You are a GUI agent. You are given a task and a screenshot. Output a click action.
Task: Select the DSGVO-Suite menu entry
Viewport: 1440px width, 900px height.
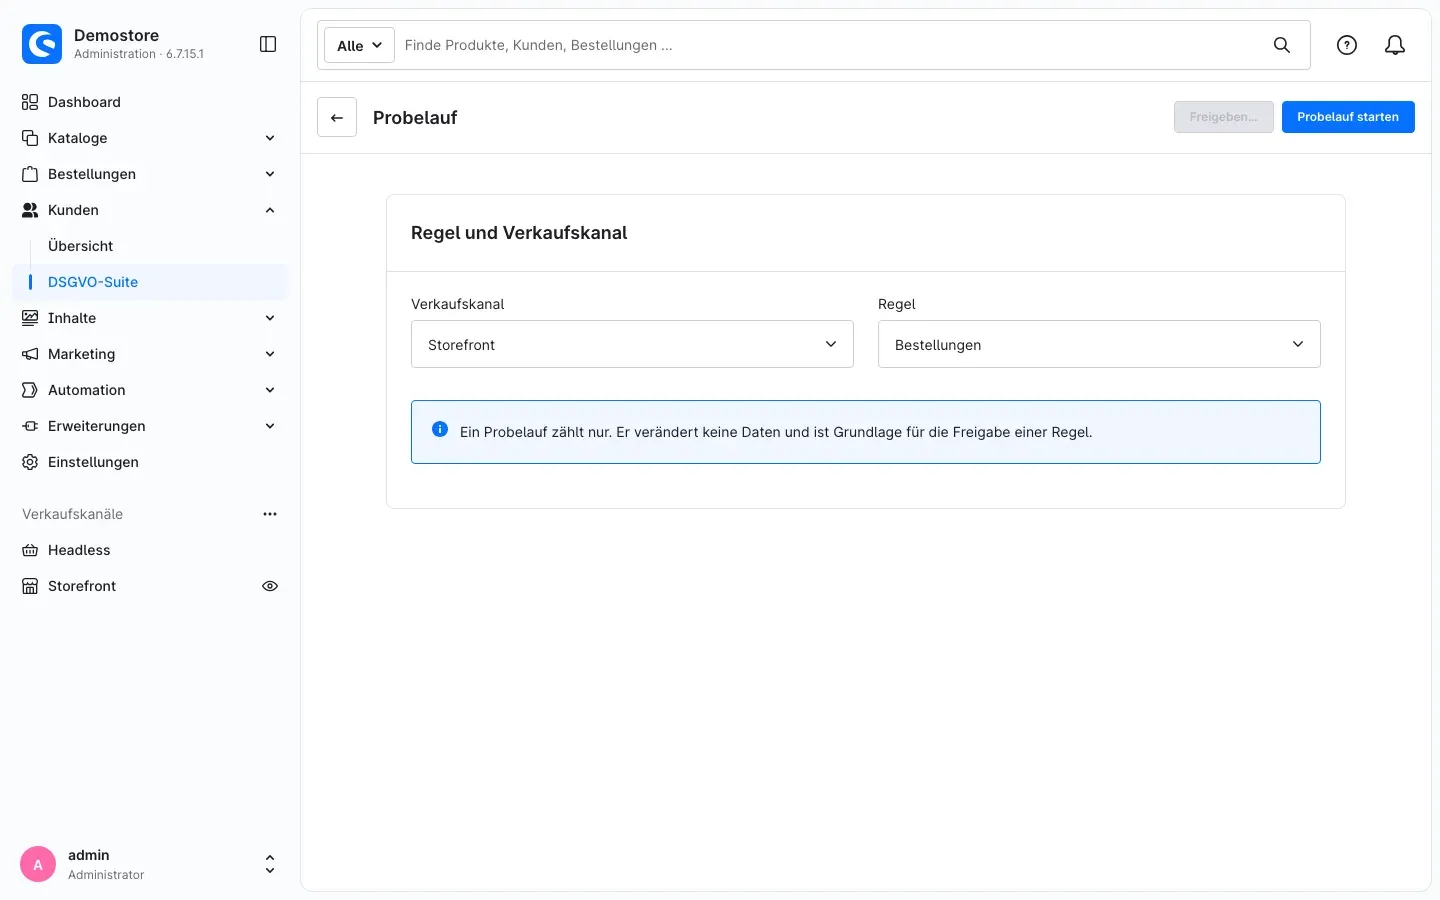coord(150,282)
